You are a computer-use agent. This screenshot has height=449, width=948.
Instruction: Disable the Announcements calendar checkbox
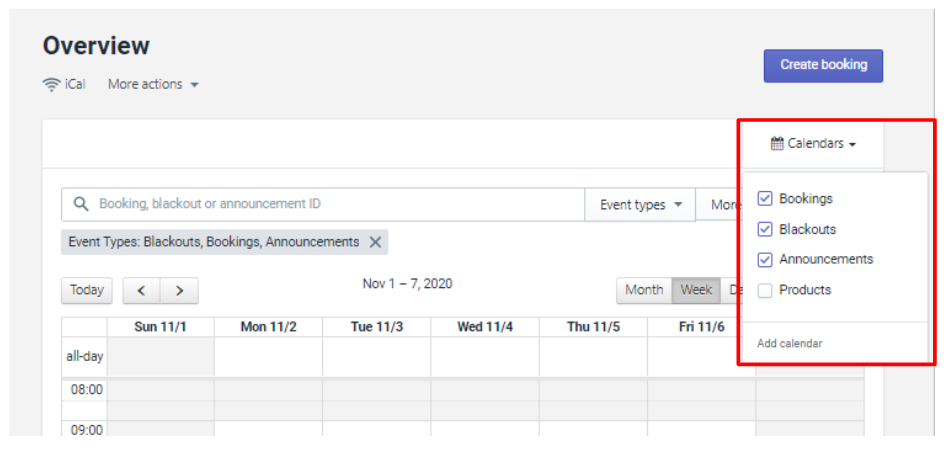[x=765, y=260]
